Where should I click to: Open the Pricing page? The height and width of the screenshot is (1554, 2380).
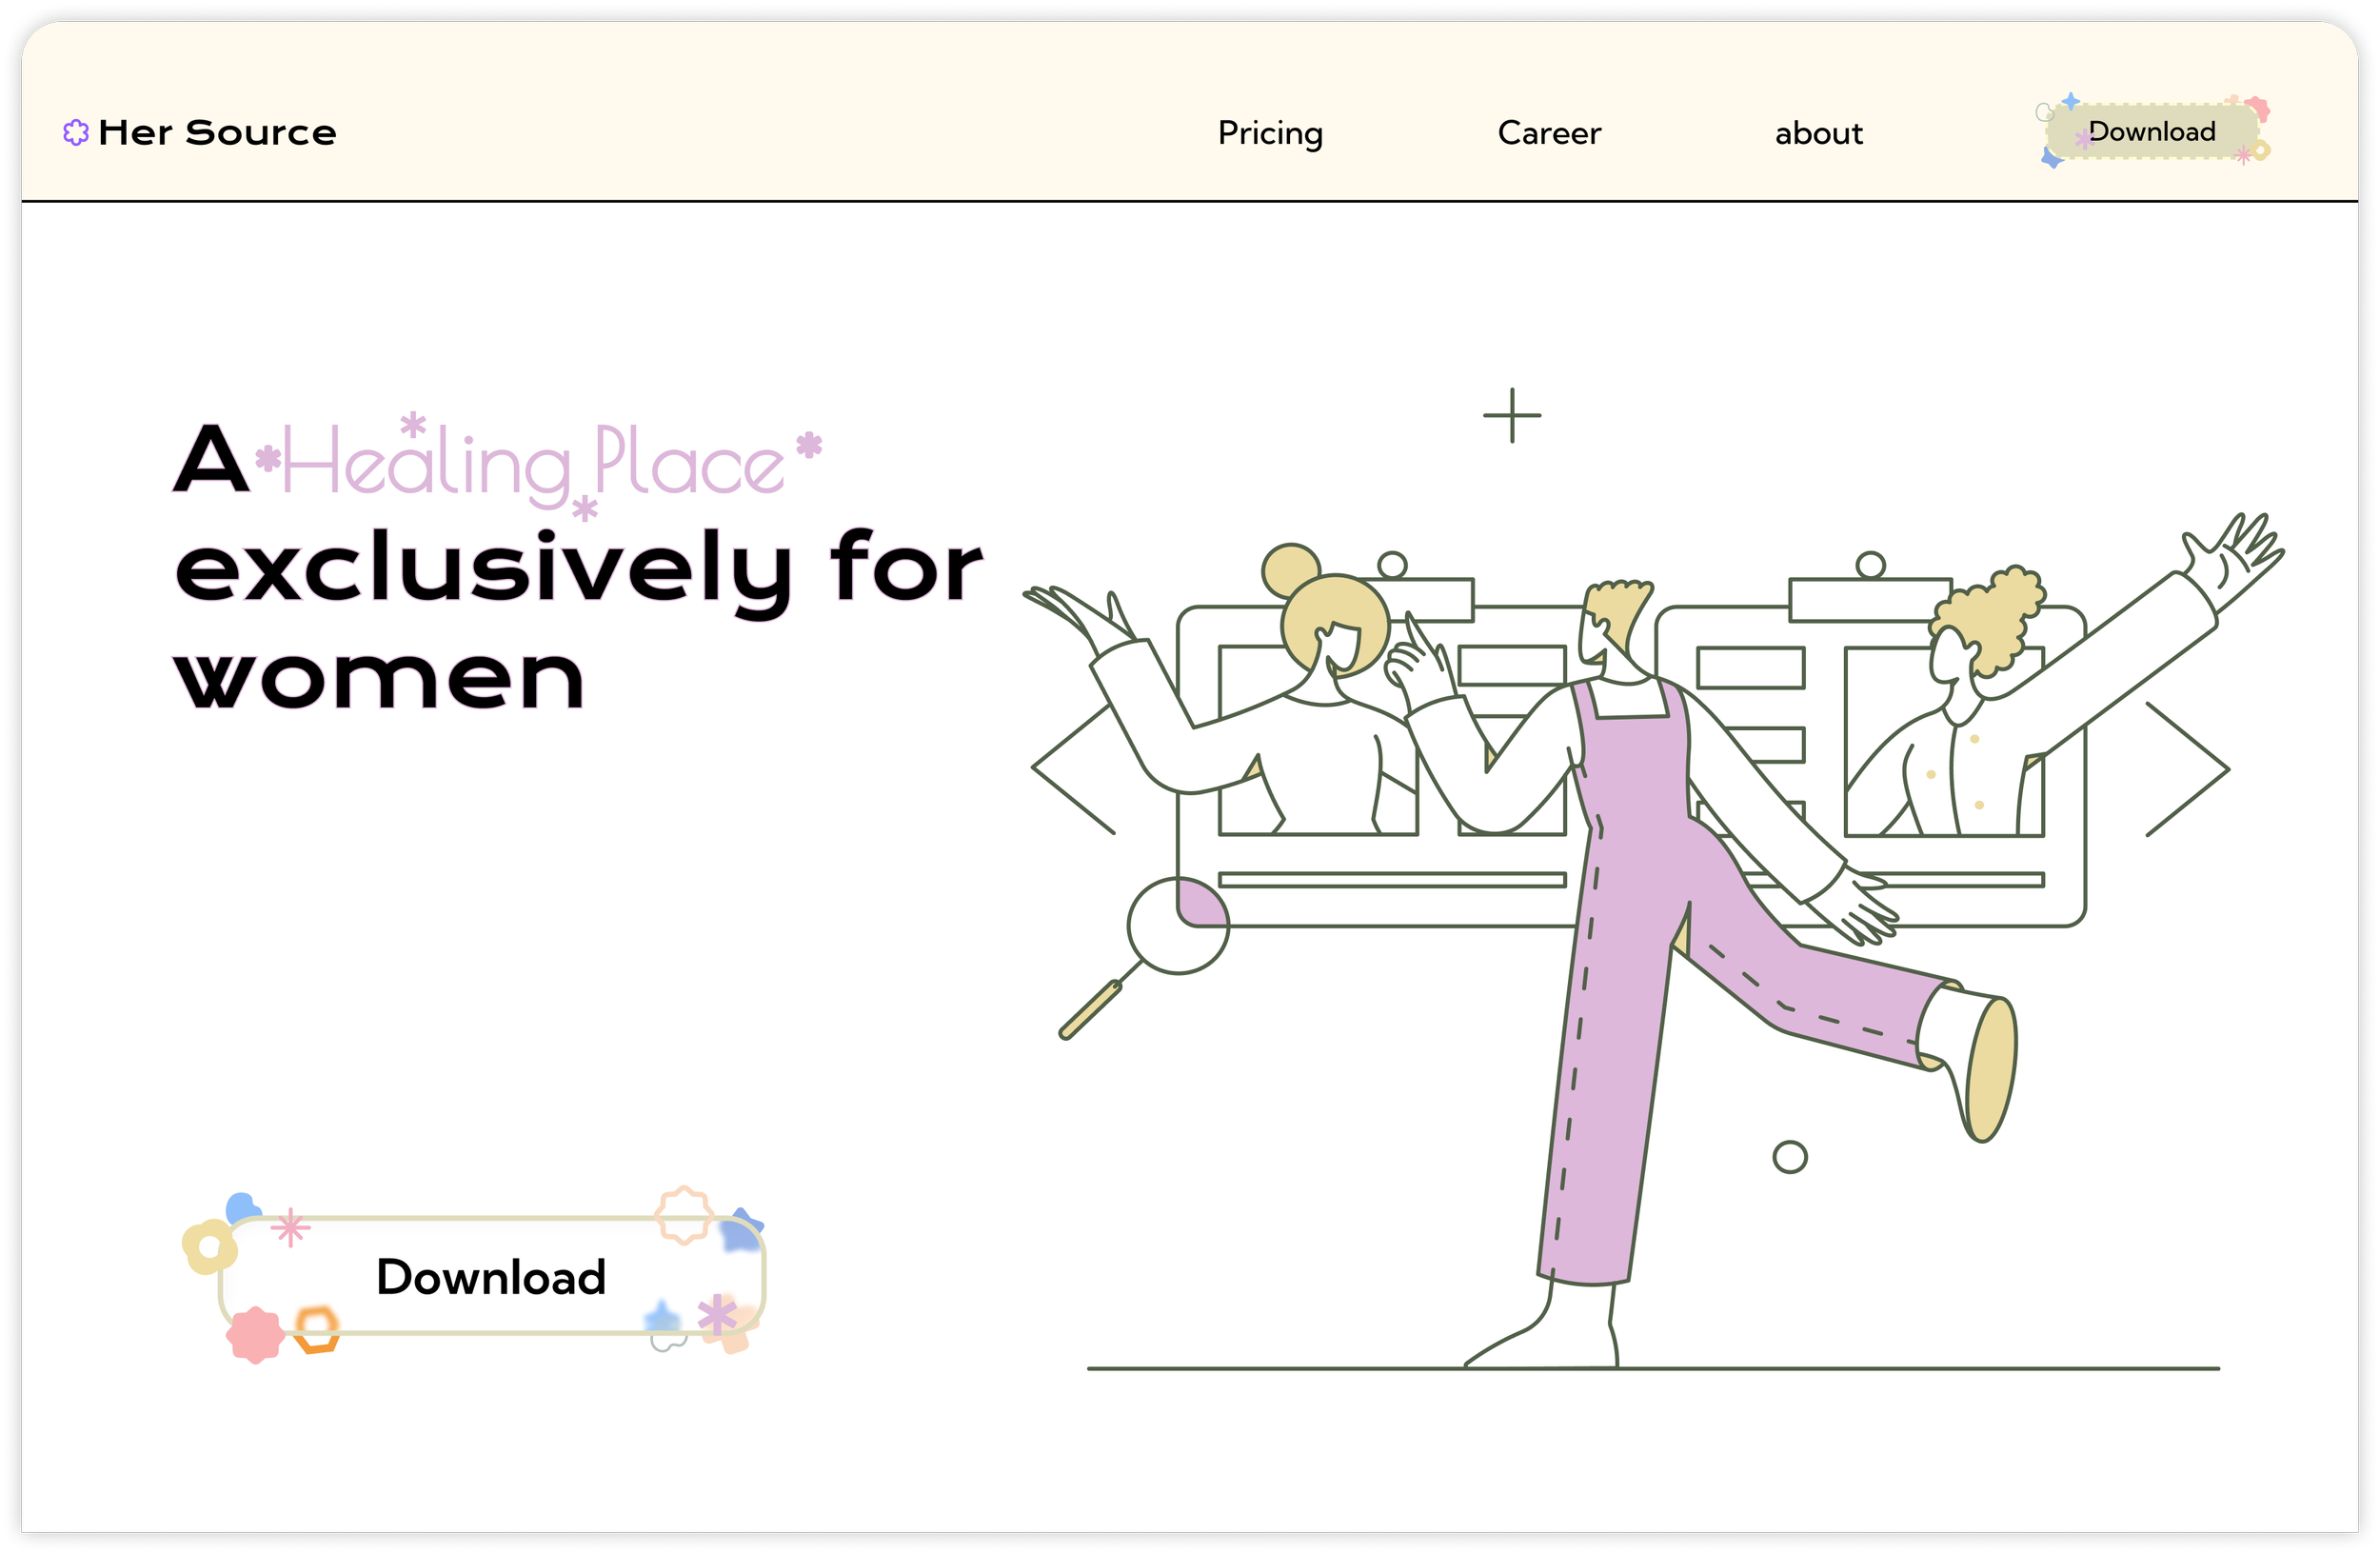pos(1270,133)
